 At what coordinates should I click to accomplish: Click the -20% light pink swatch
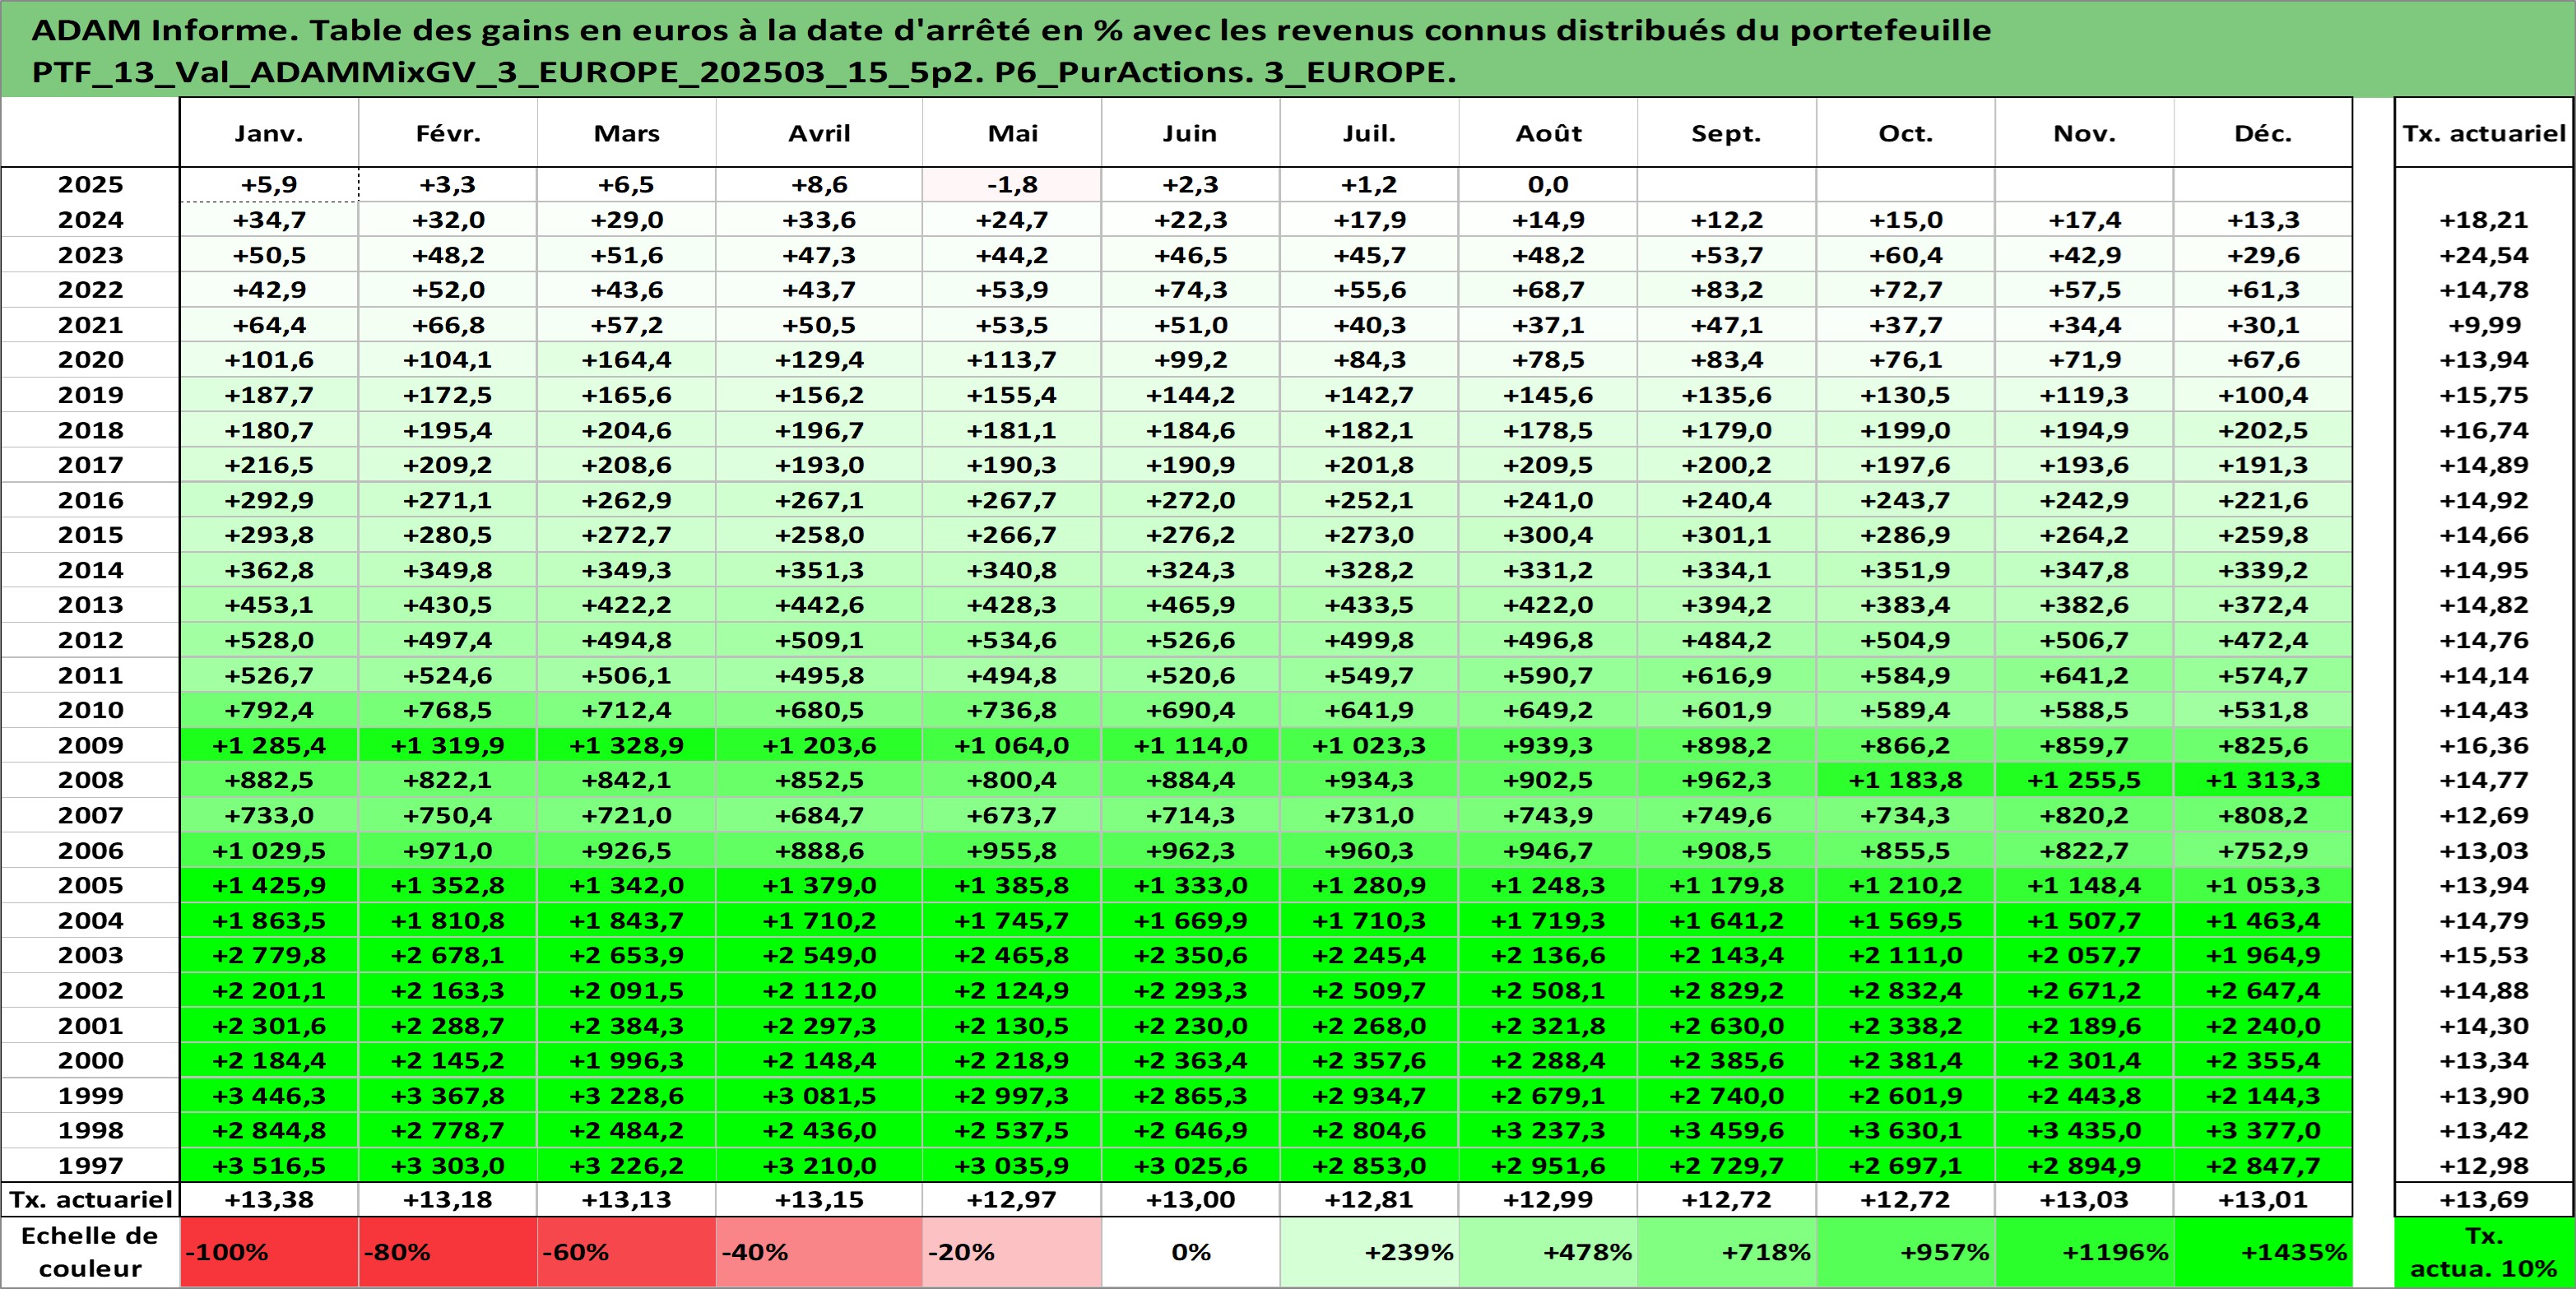pos(1012,1252)
